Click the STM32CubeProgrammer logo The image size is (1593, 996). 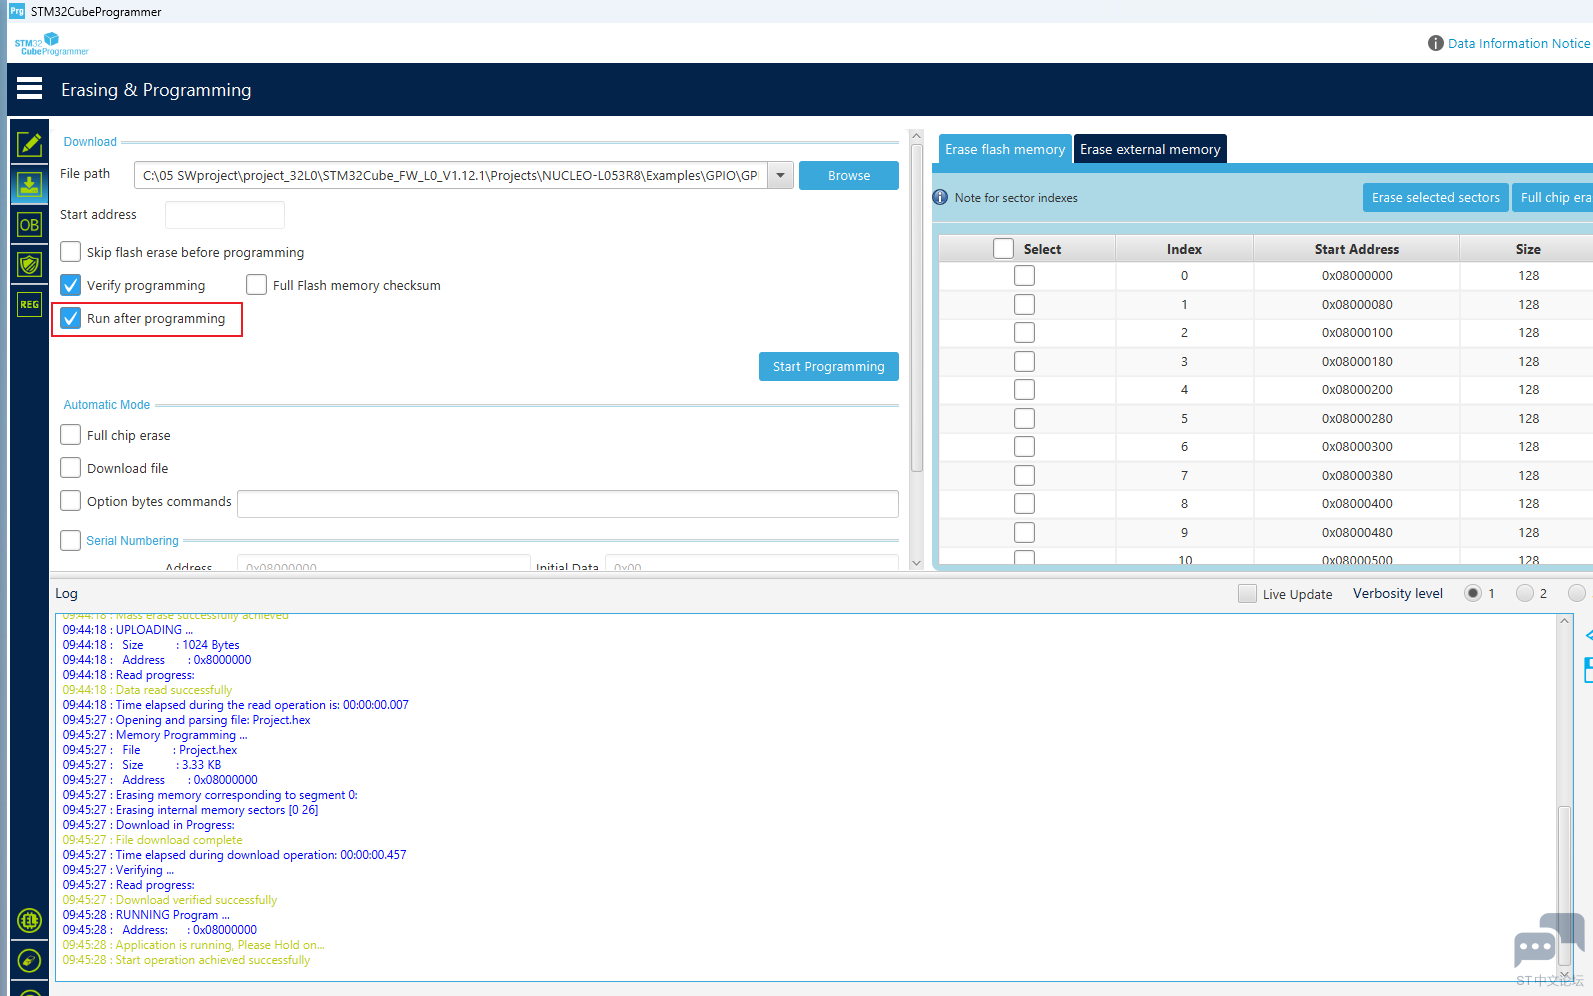click(x=51, y=44)
